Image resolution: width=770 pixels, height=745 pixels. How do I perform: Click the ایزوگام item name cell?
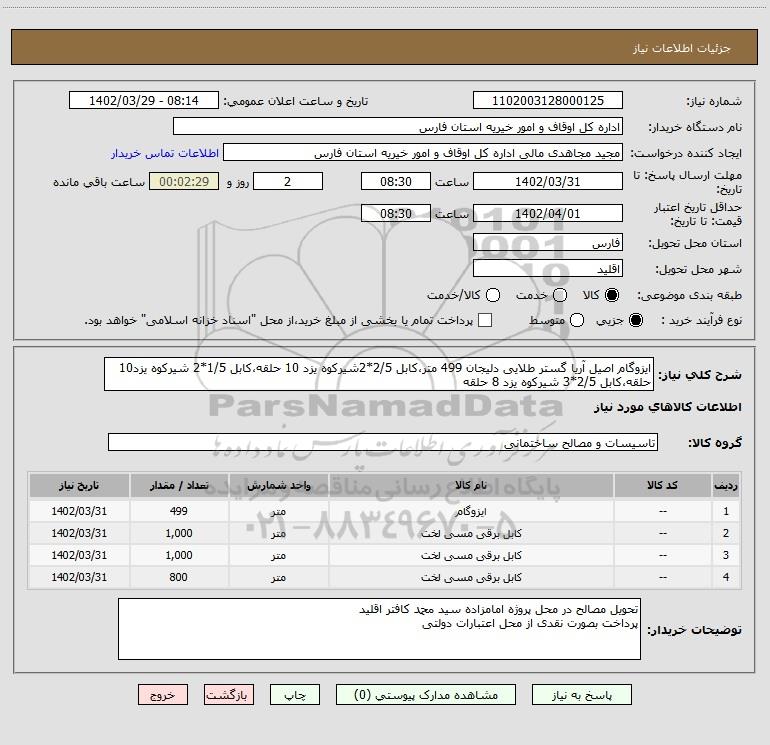point(471,511)
